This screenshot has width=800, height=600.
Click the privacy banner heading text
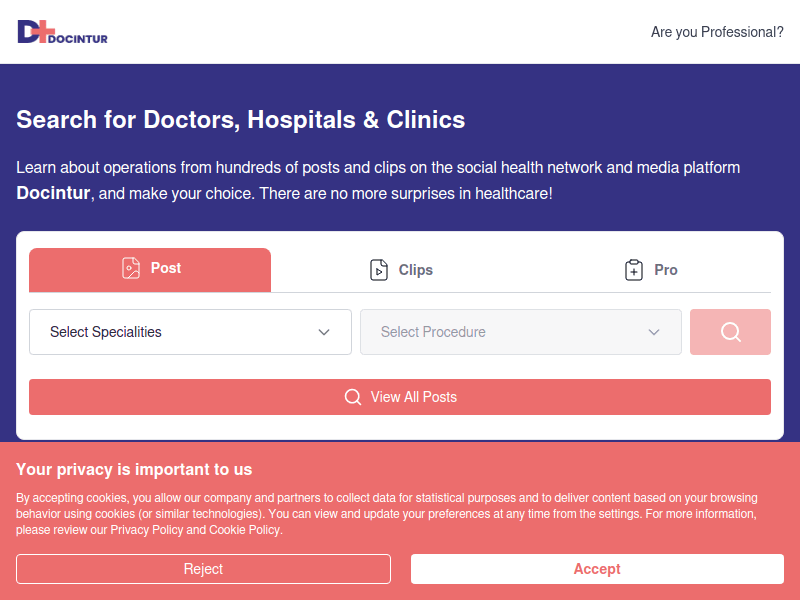(x=134, y=470)
